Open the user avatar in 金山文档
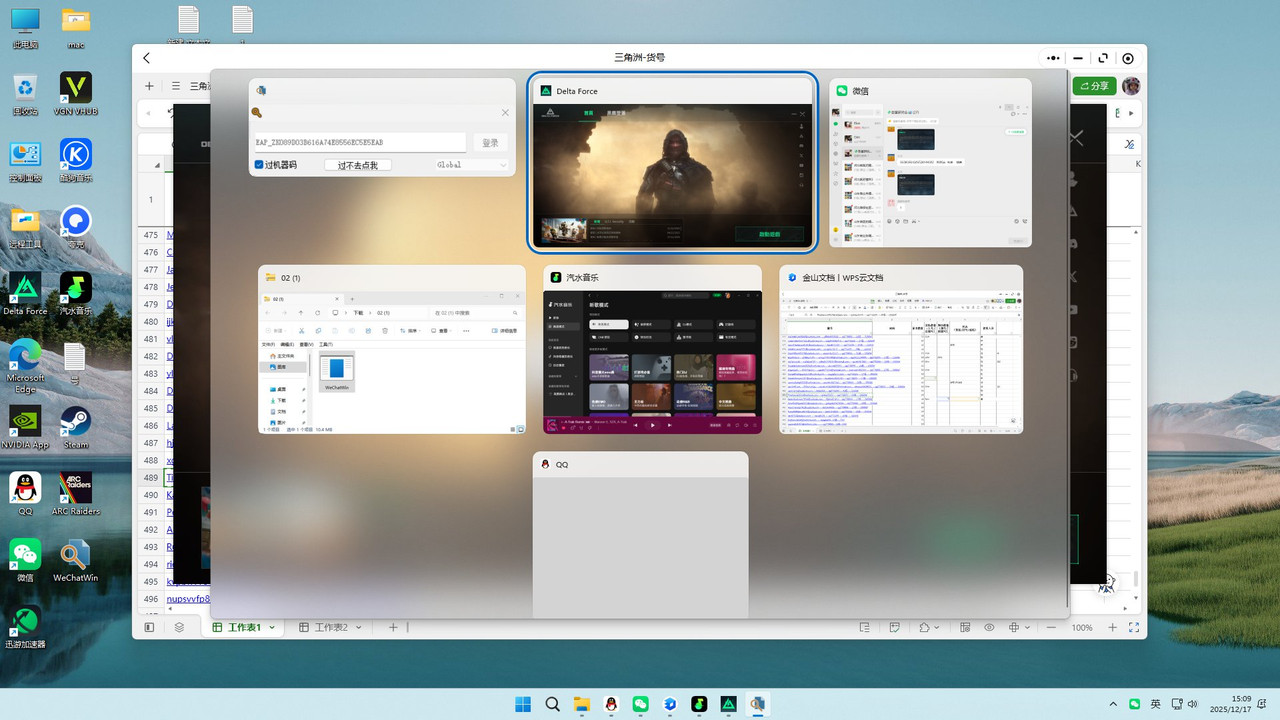This screenshot has width=1280, height=720. 1131,86
